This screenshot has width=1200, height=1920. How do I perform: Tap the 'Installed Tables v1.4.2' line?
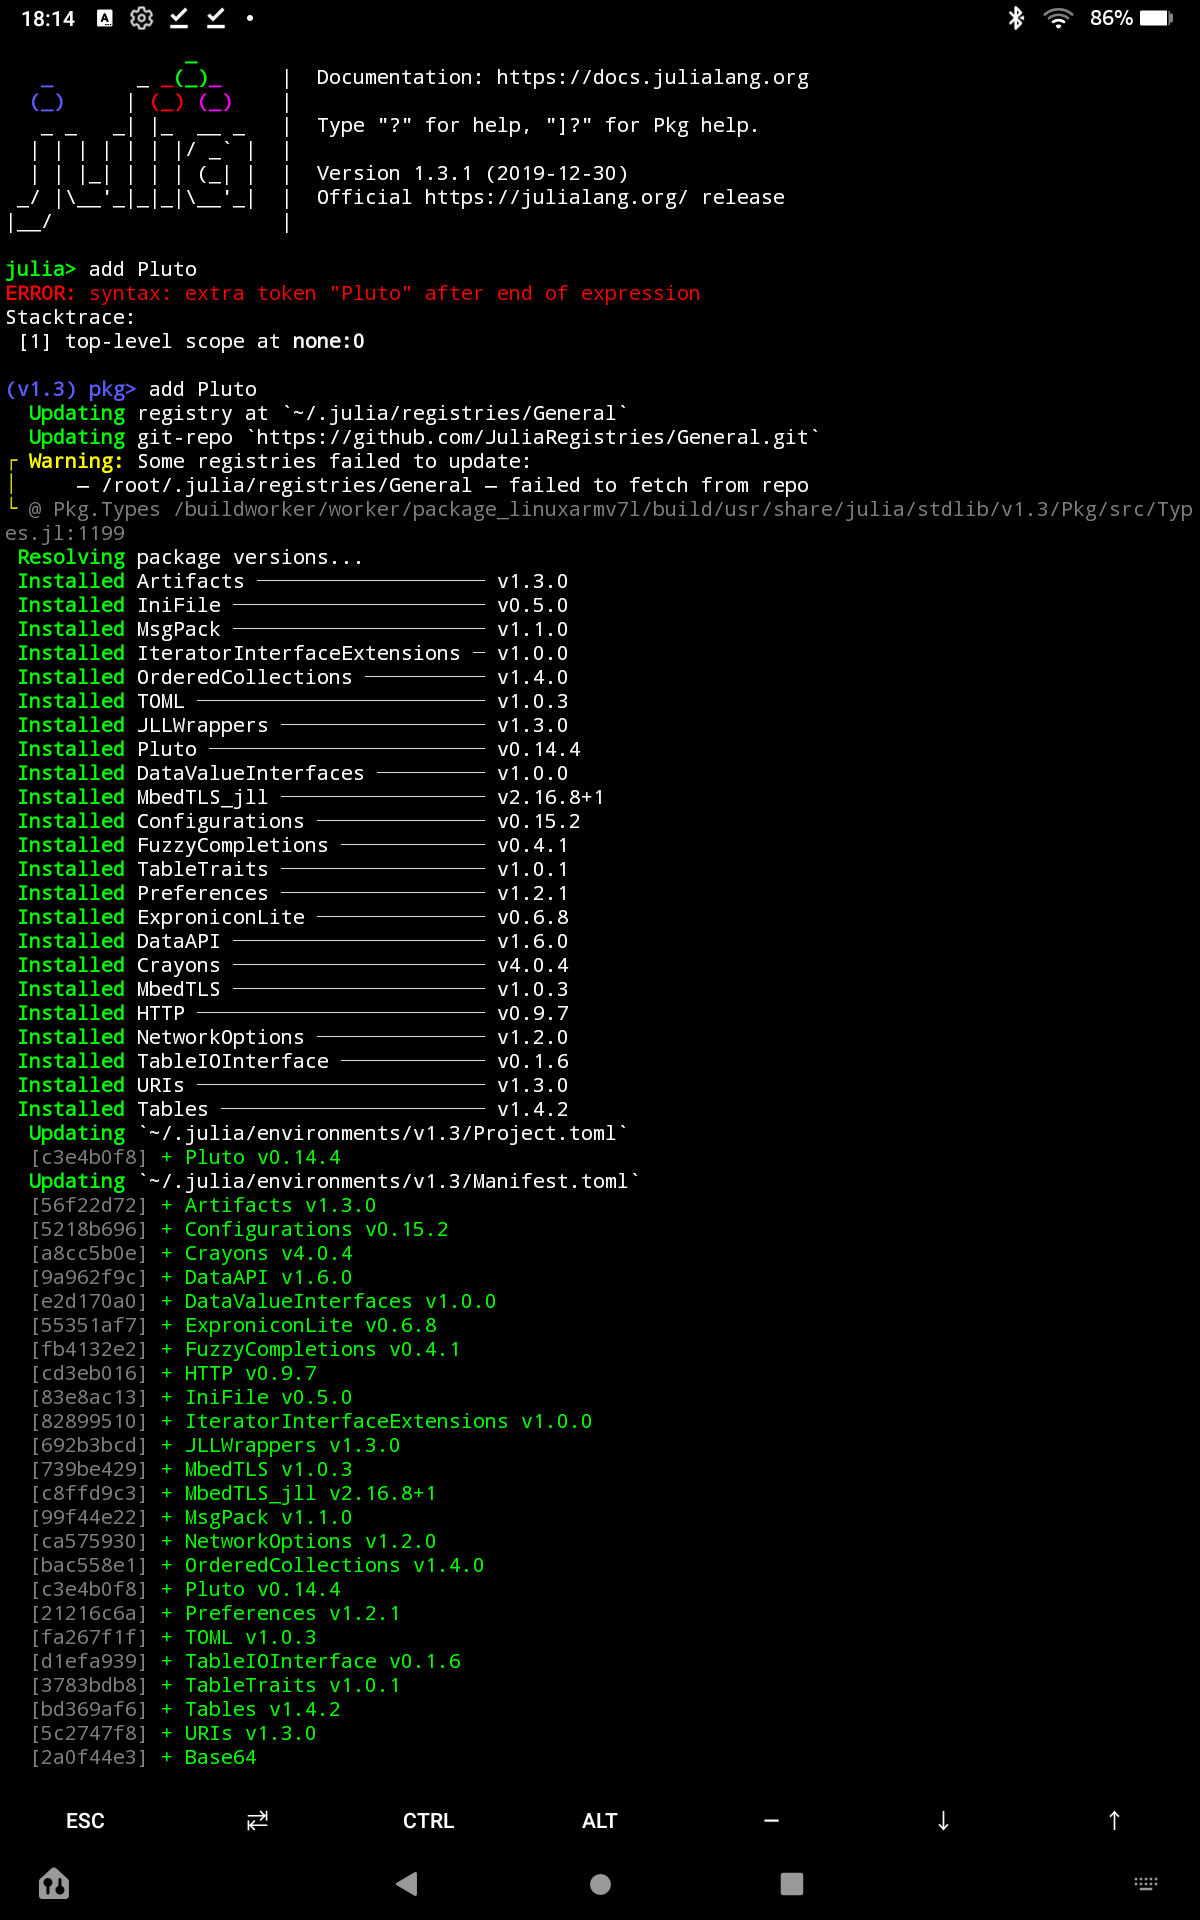pos(293,1109)
